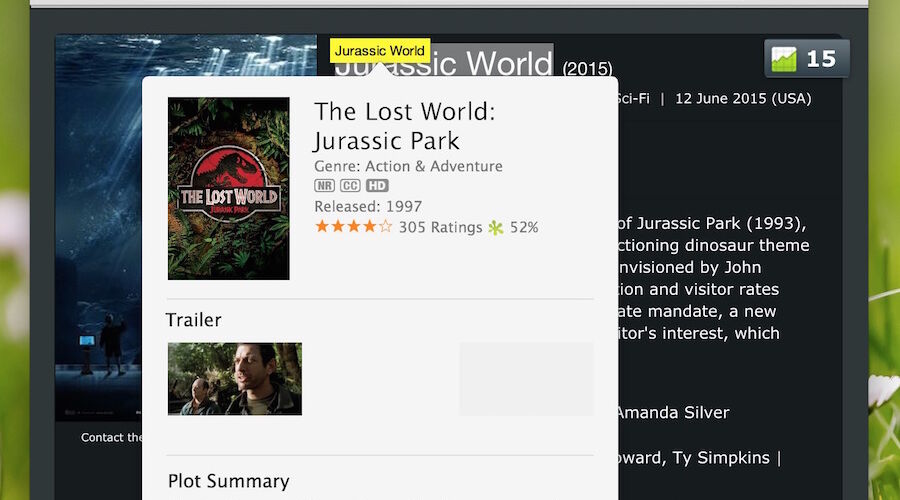Click the HD quality badge
Screen dimensions: 900x500
pyautogui.click(x=377, y=185)
